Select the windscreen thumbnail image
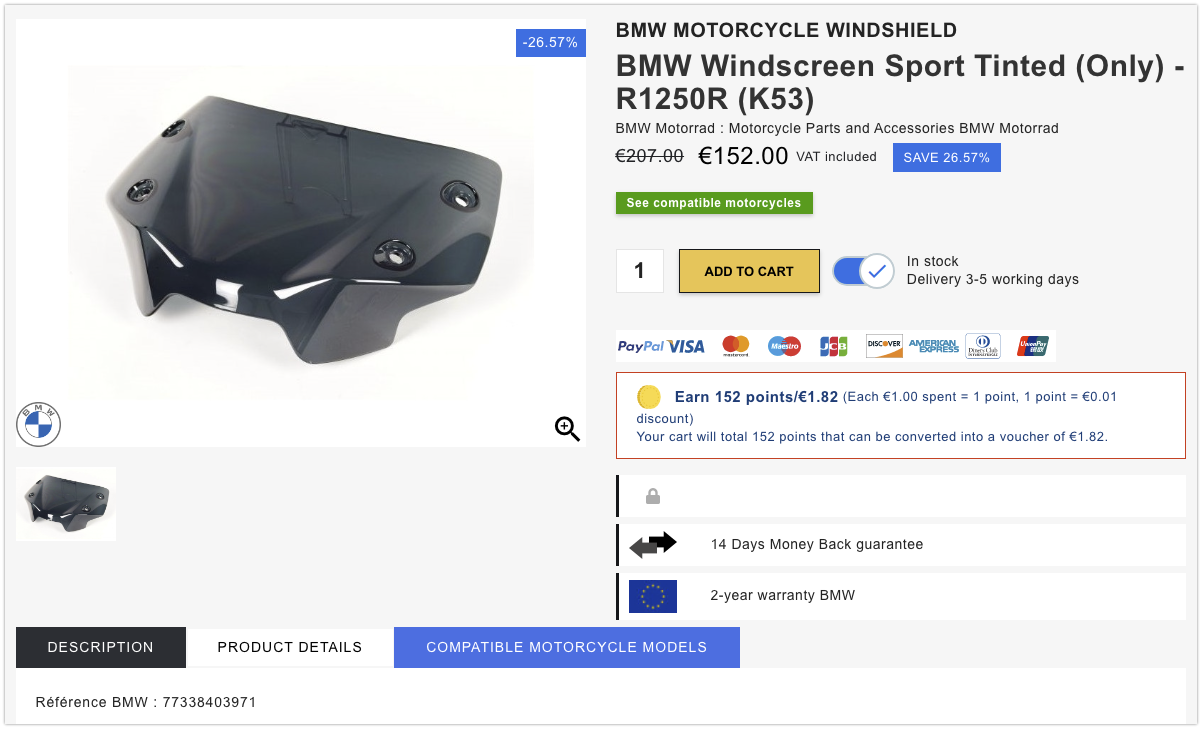 coord(66,504)
